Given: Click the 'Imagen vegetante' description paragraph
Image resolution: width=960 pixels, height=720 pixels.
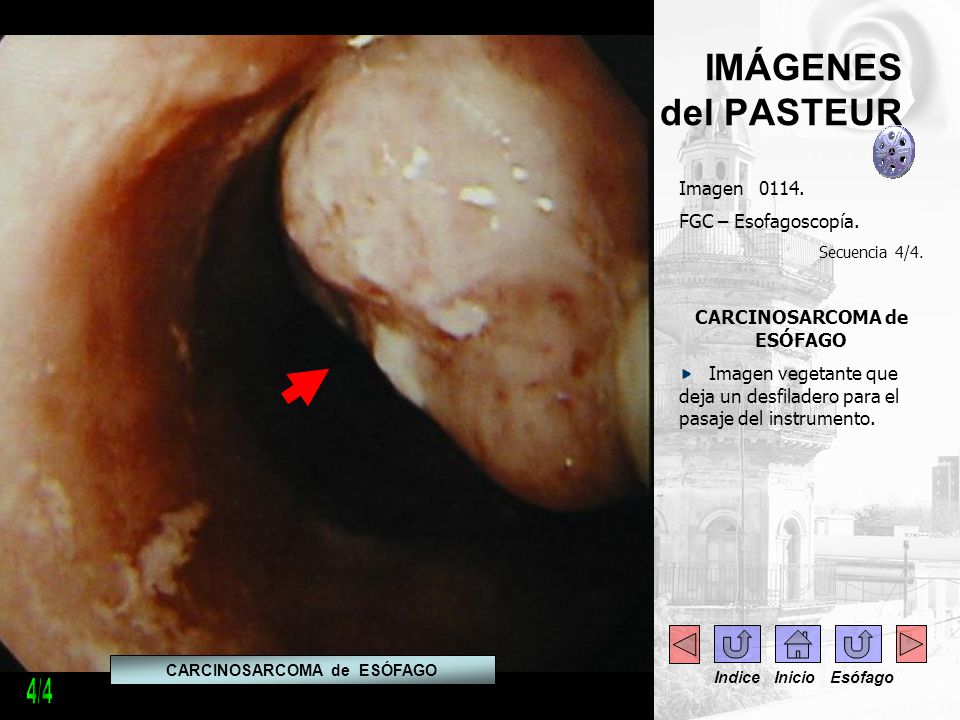Looking at the screenshot, I should tap(789, 396).
